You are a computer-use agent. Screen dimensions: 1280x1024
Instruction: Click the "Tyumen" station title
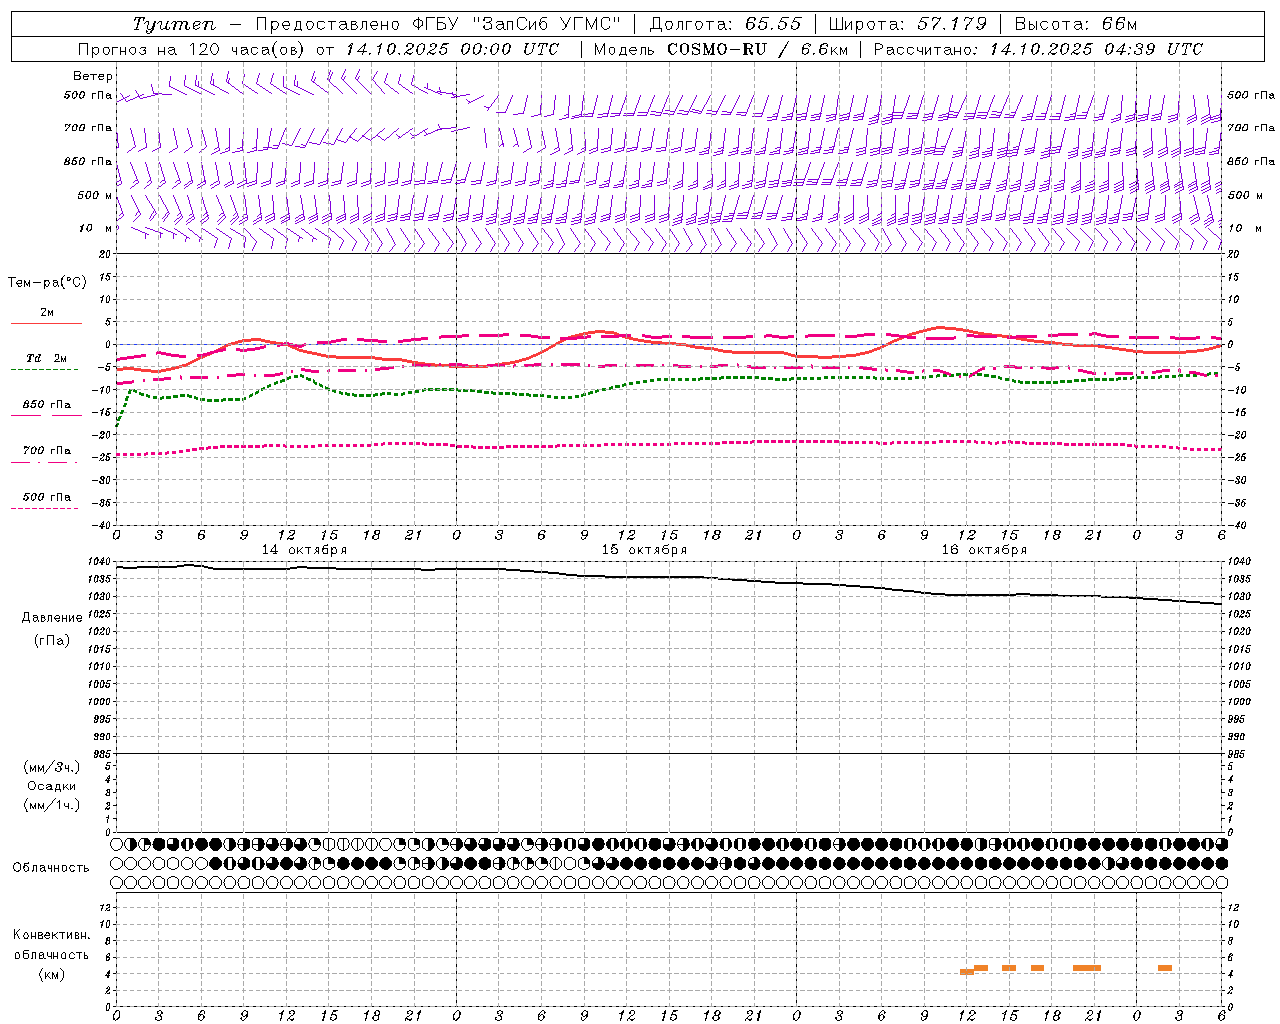tap(173, 24)
